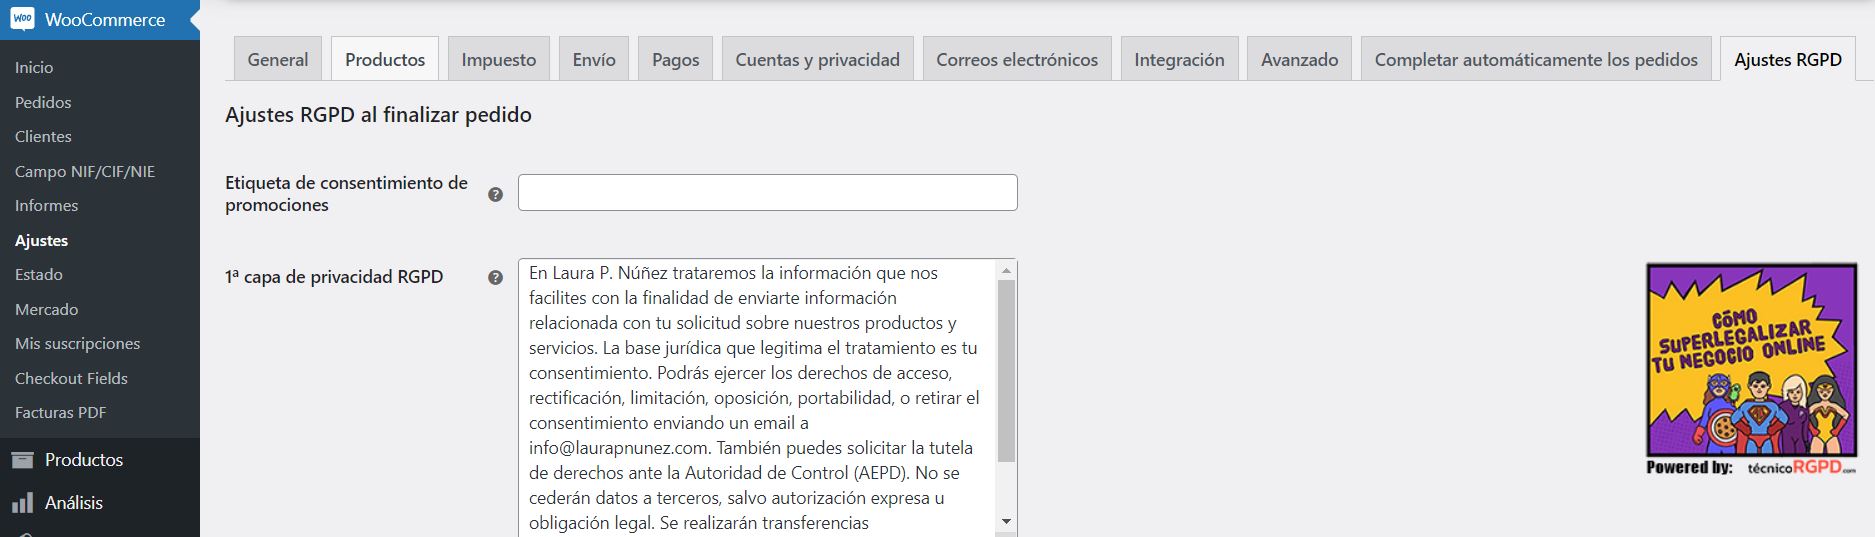Click the 'Ajustes RGPD al finalizar pedido' heading
Screen dimensions: 1875x537
(x=378, y=115)
